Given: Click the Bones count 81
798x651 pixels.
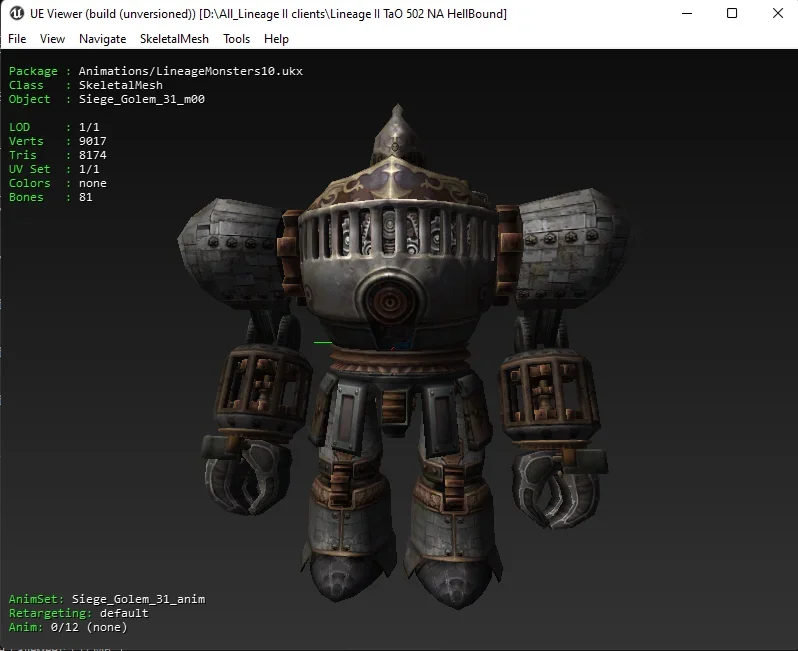Looking at the screenshot, I should coord(86,197).
